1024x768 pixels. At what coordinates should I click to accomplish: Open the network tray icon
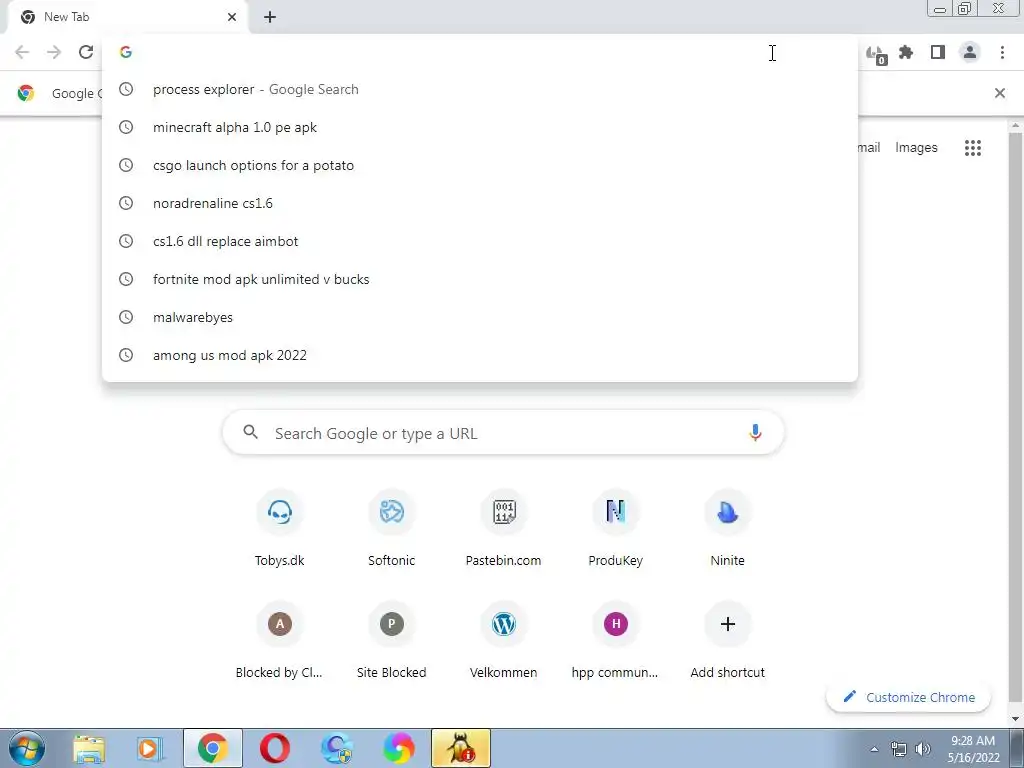[899, 749]
